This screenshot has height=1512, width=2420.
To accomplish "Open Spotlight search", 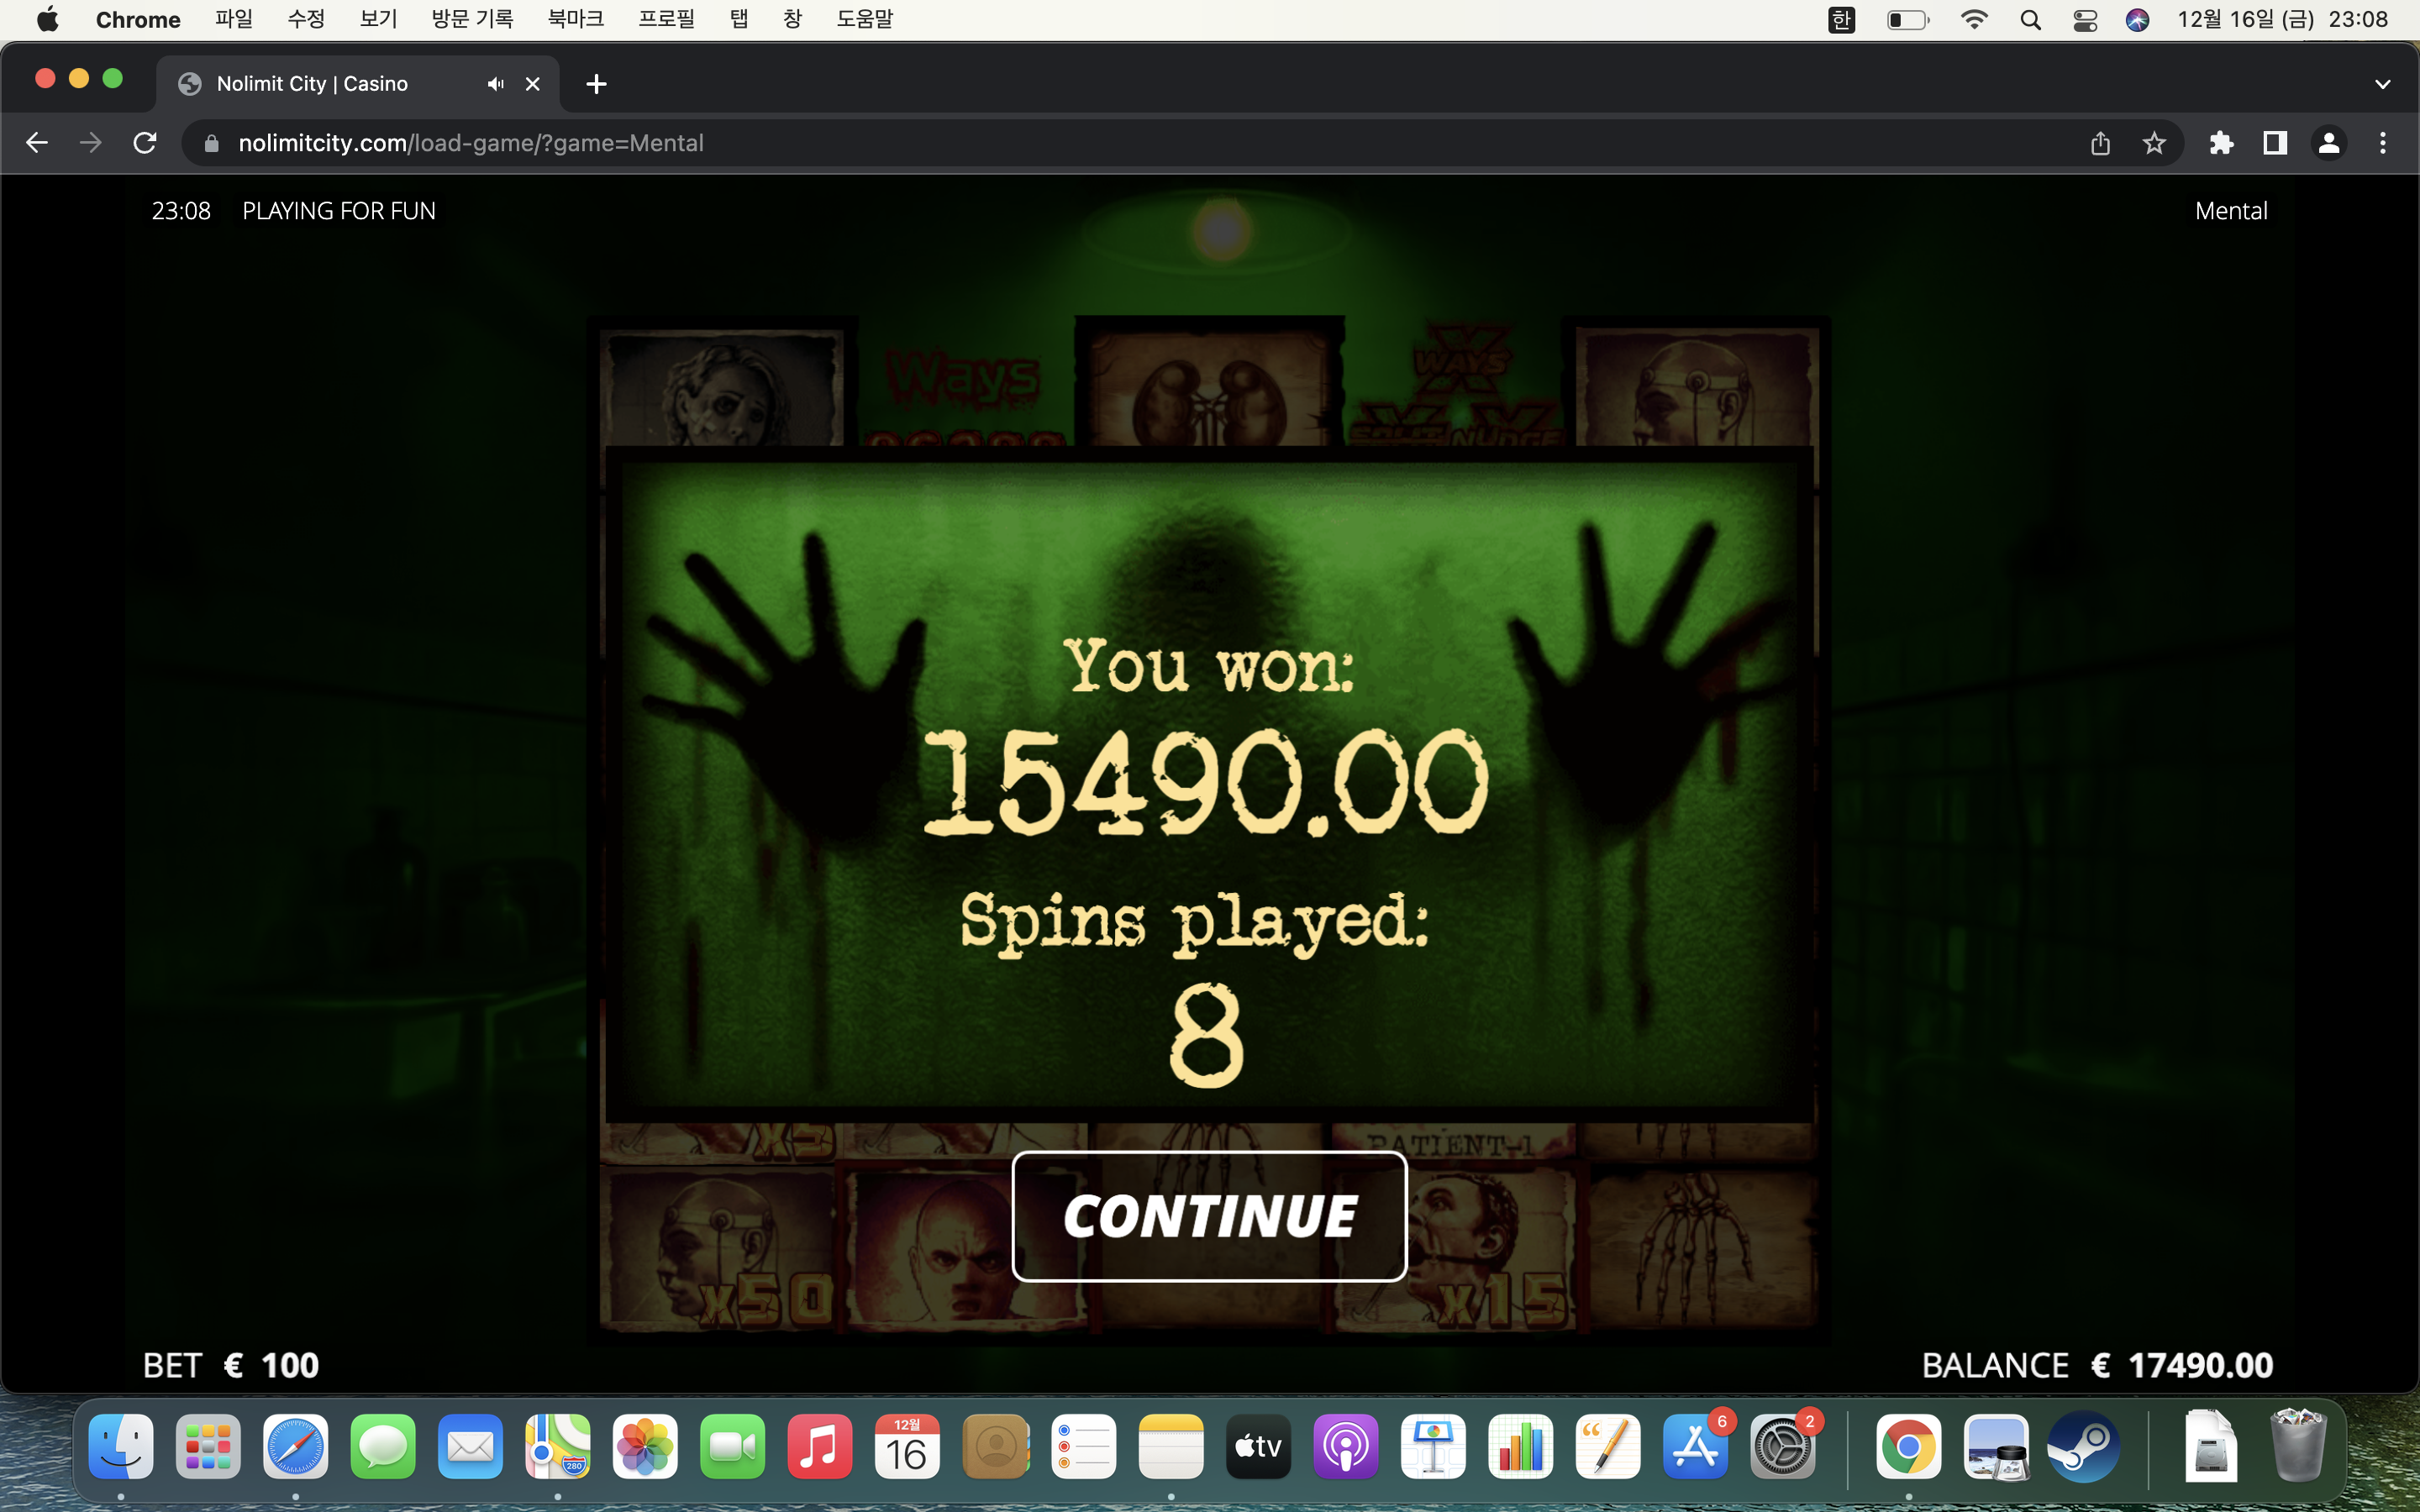I will 2030,19.
